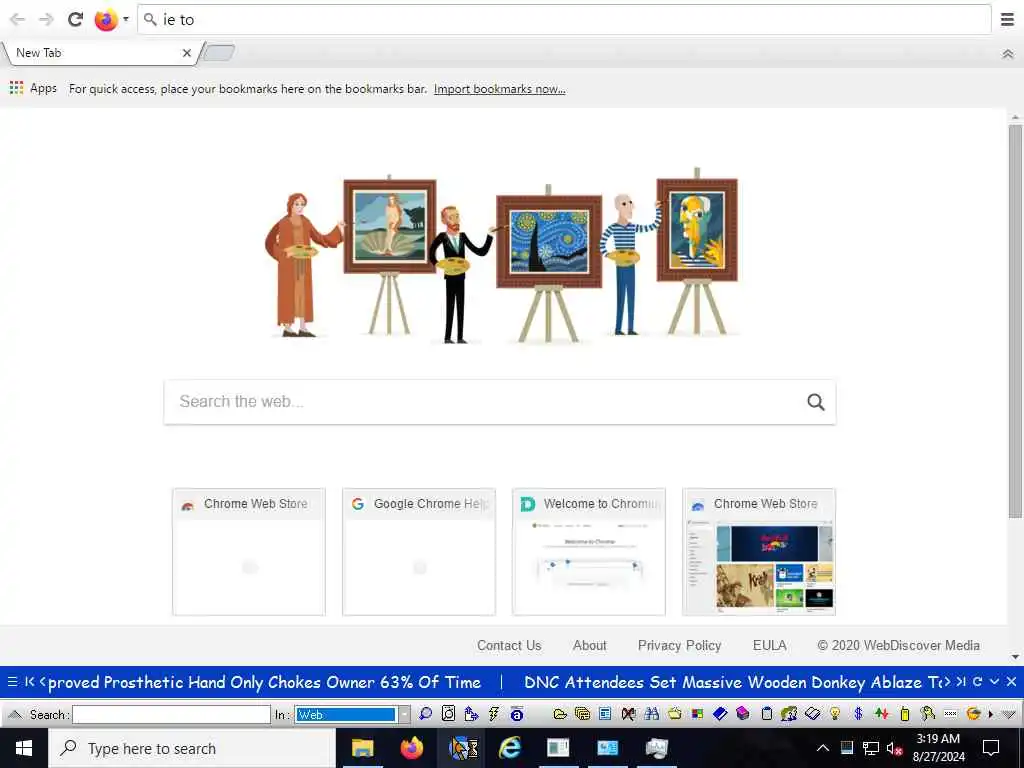Expand the news ticker with the down chevron

(x=994, y=682)
